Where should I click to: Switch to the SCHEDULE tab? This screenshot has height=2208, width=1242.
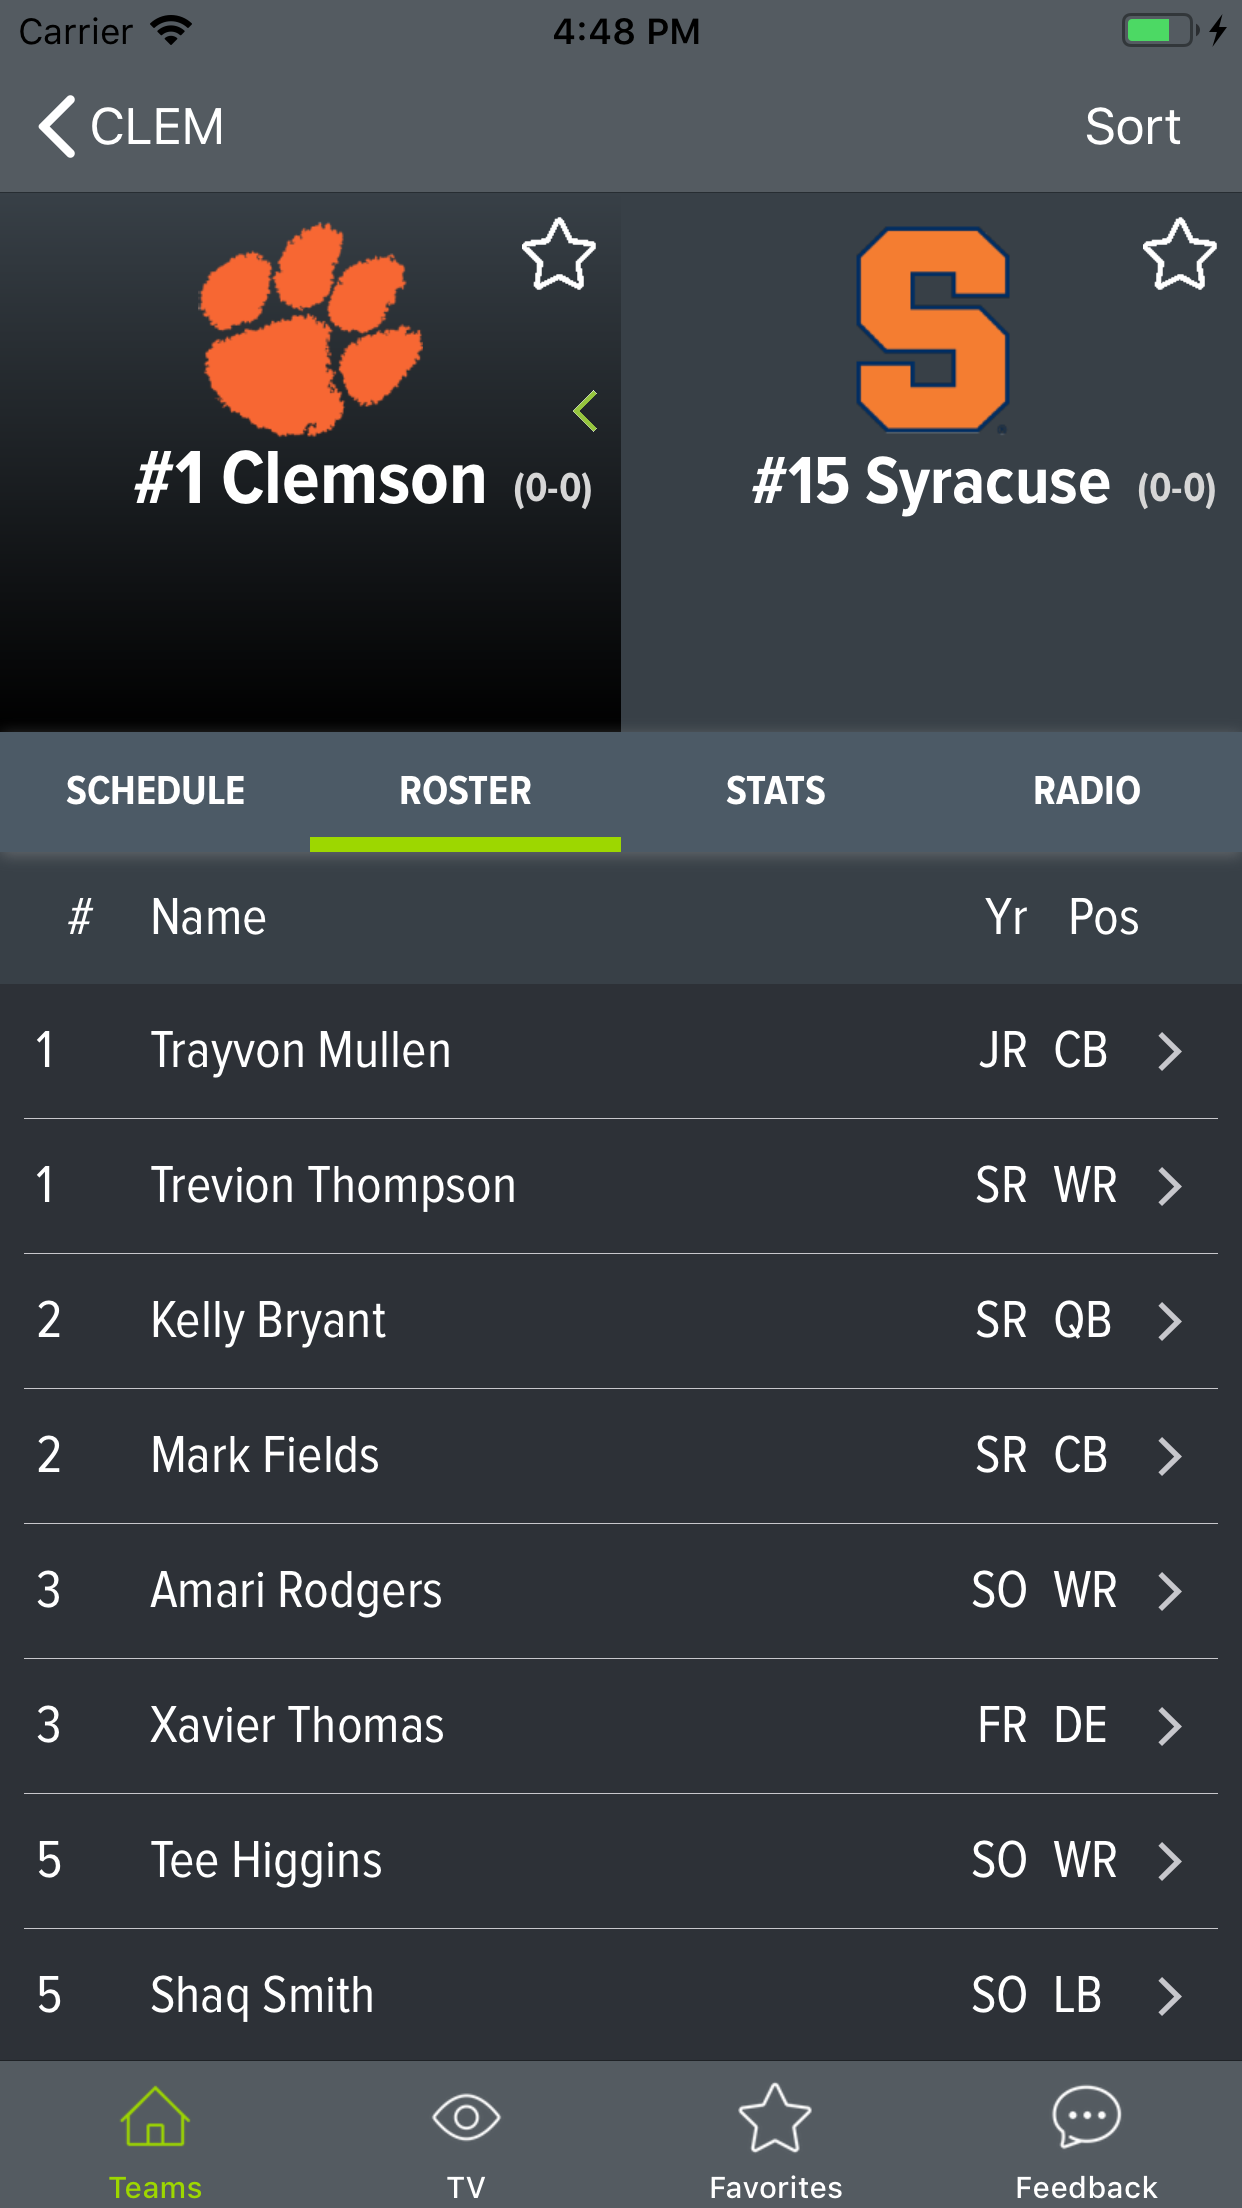point(155,791)
